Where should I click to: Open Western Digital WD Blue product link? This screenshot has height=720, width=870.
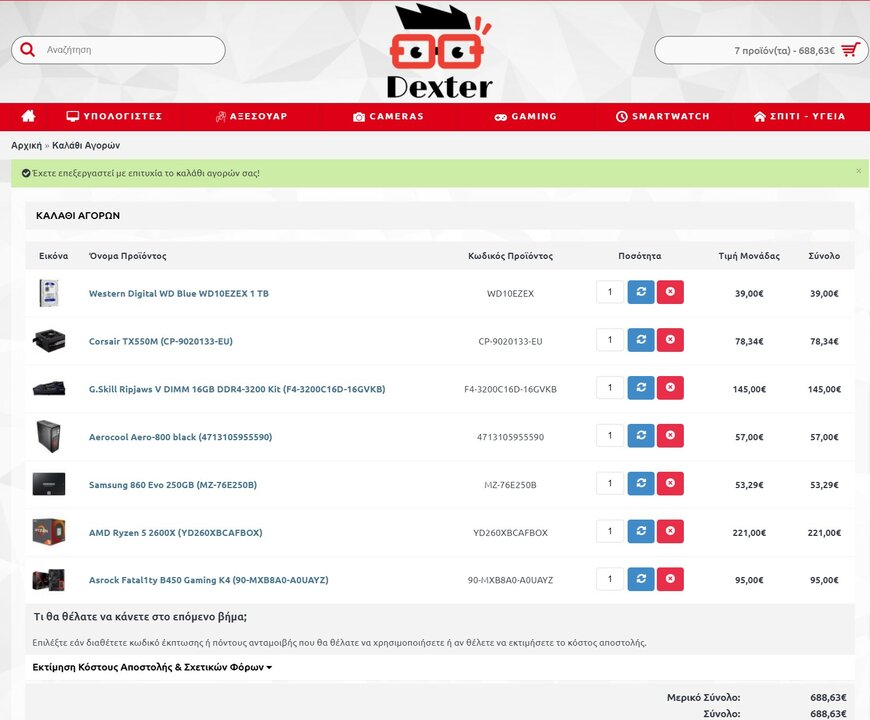[x=179, y=293]
